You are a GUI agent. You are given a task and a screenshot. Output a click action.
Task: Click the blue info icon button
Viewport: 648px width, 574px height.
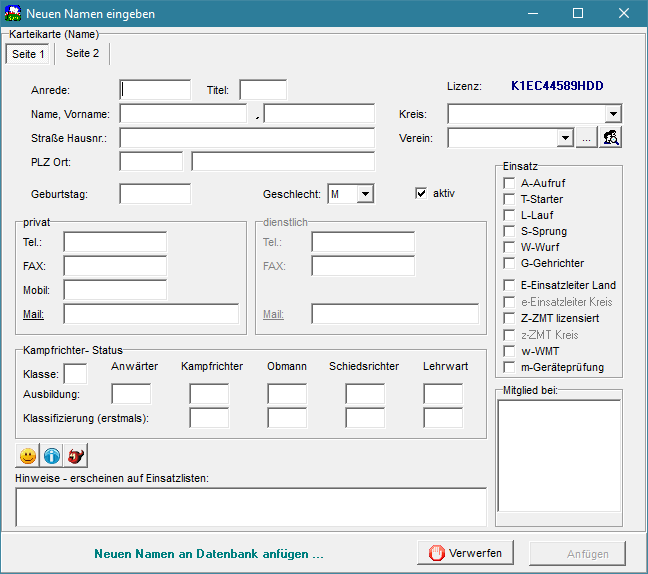(x=52, y=456)
